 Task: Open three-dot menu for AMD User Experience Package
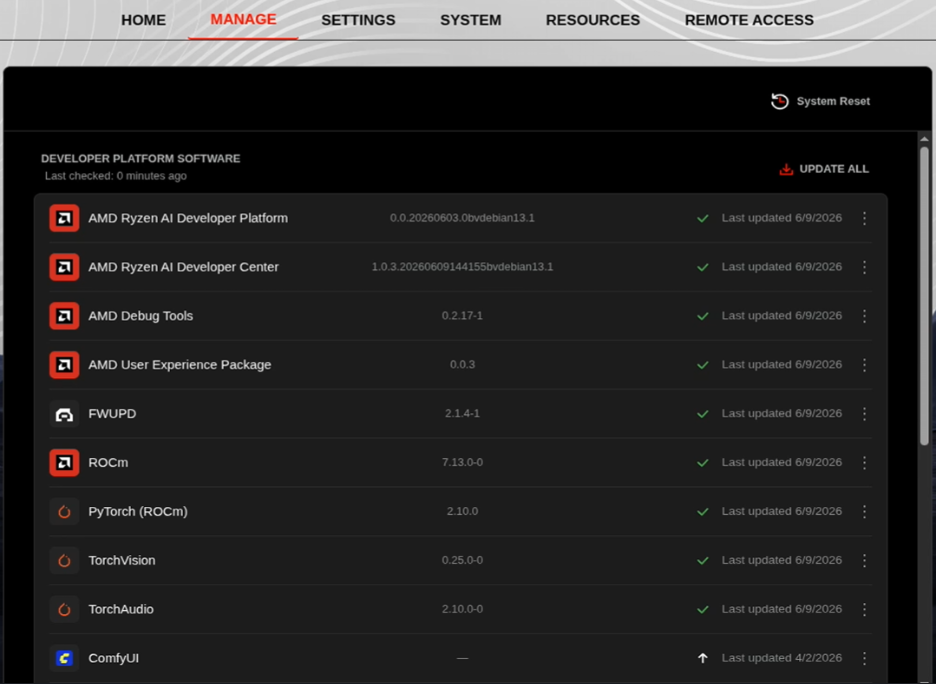(x=864, y=365)
